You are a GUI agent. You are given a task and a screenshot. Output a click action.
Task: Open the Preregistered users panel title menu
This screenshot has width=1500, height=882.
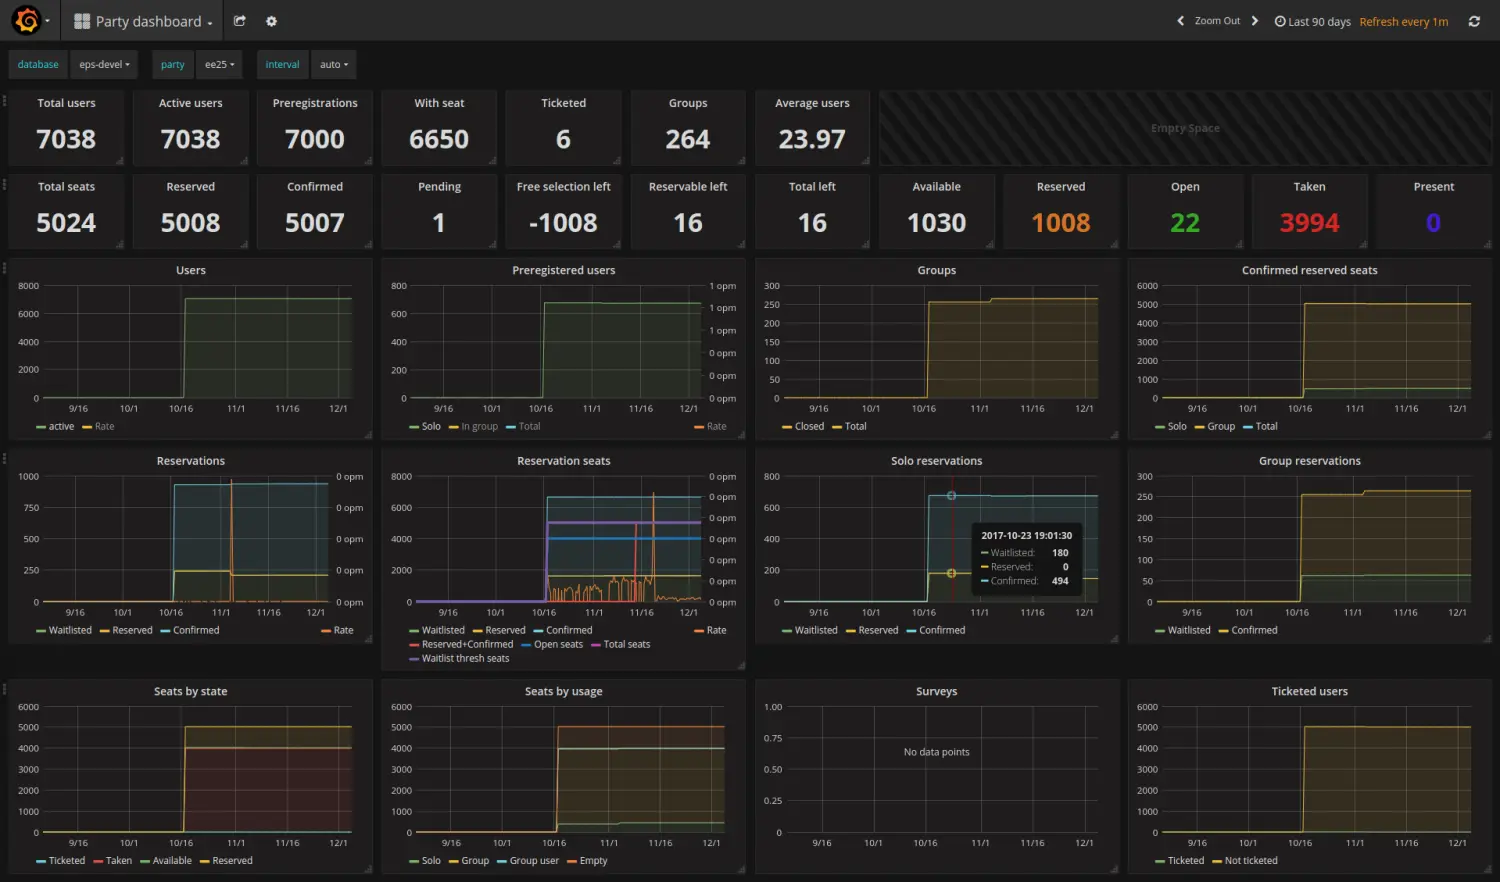coord(563,270)
